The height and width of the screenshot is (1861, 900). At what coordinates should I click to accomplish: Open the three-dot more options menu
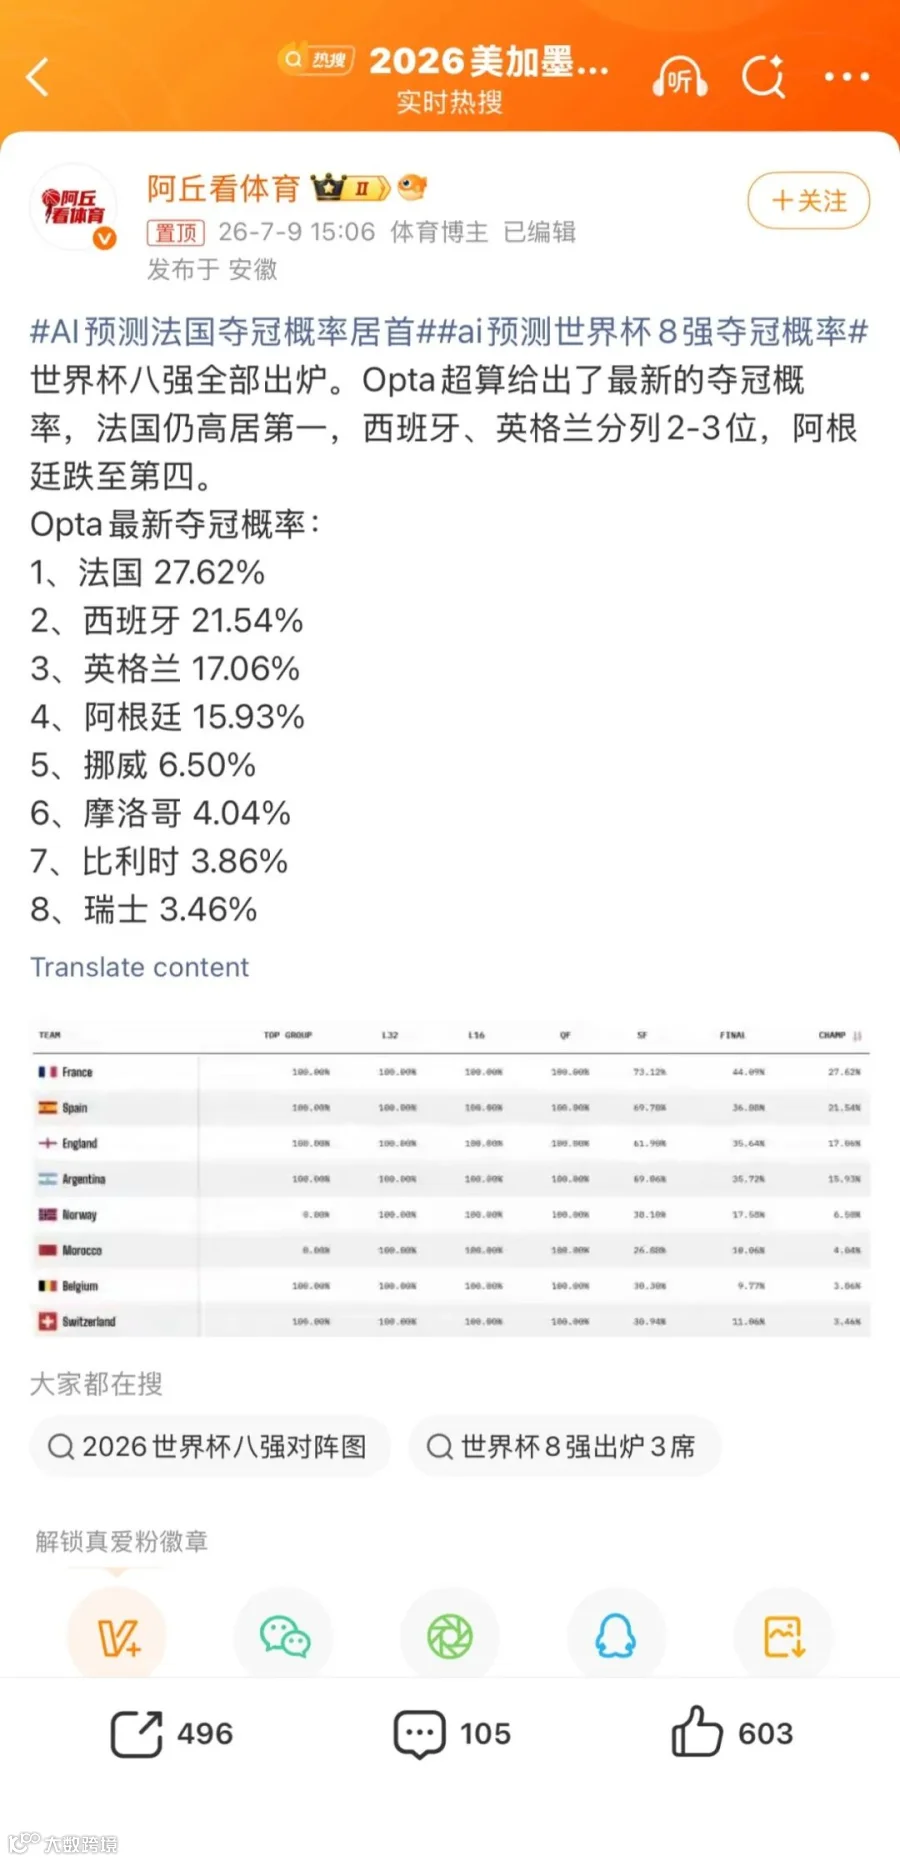coord(847,76)
